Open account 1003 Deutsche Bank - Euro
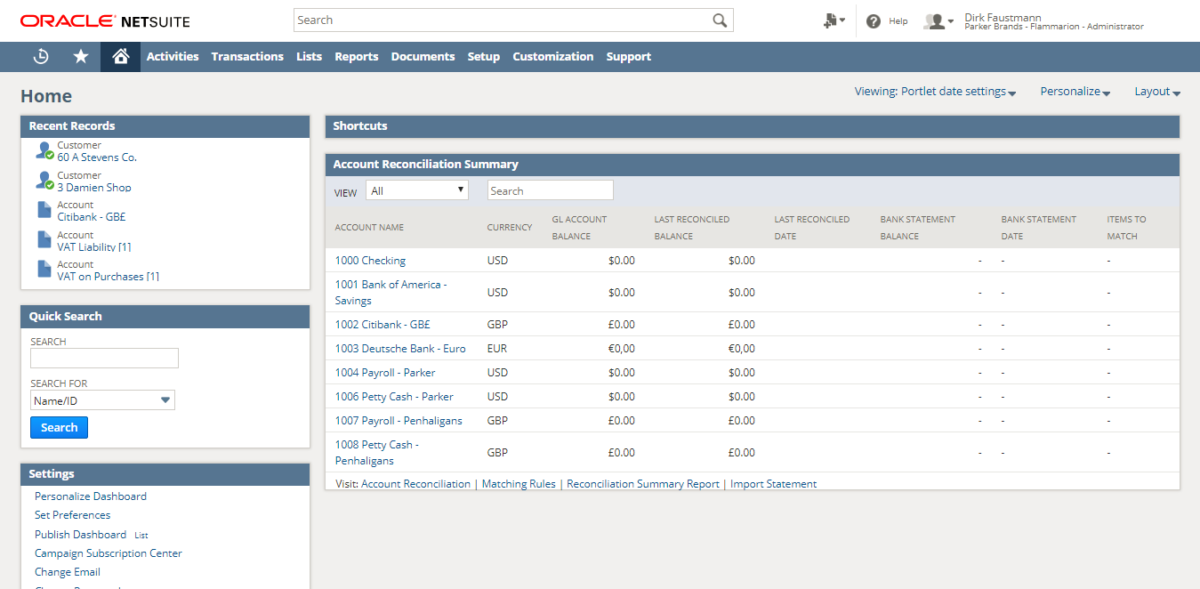 click(400, 348)
